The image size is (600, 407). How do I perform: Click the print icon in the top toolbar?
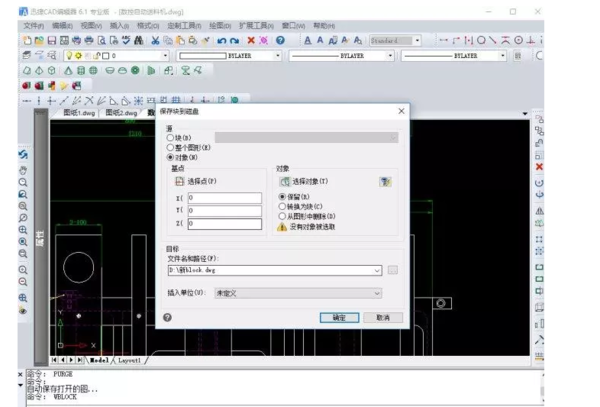pos(77,40)
